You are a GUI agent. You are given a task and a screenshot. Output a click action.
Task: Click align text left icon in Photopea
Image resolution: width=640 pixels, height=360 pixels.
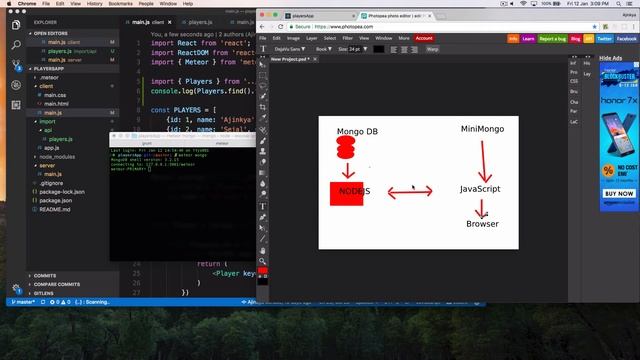393,49
